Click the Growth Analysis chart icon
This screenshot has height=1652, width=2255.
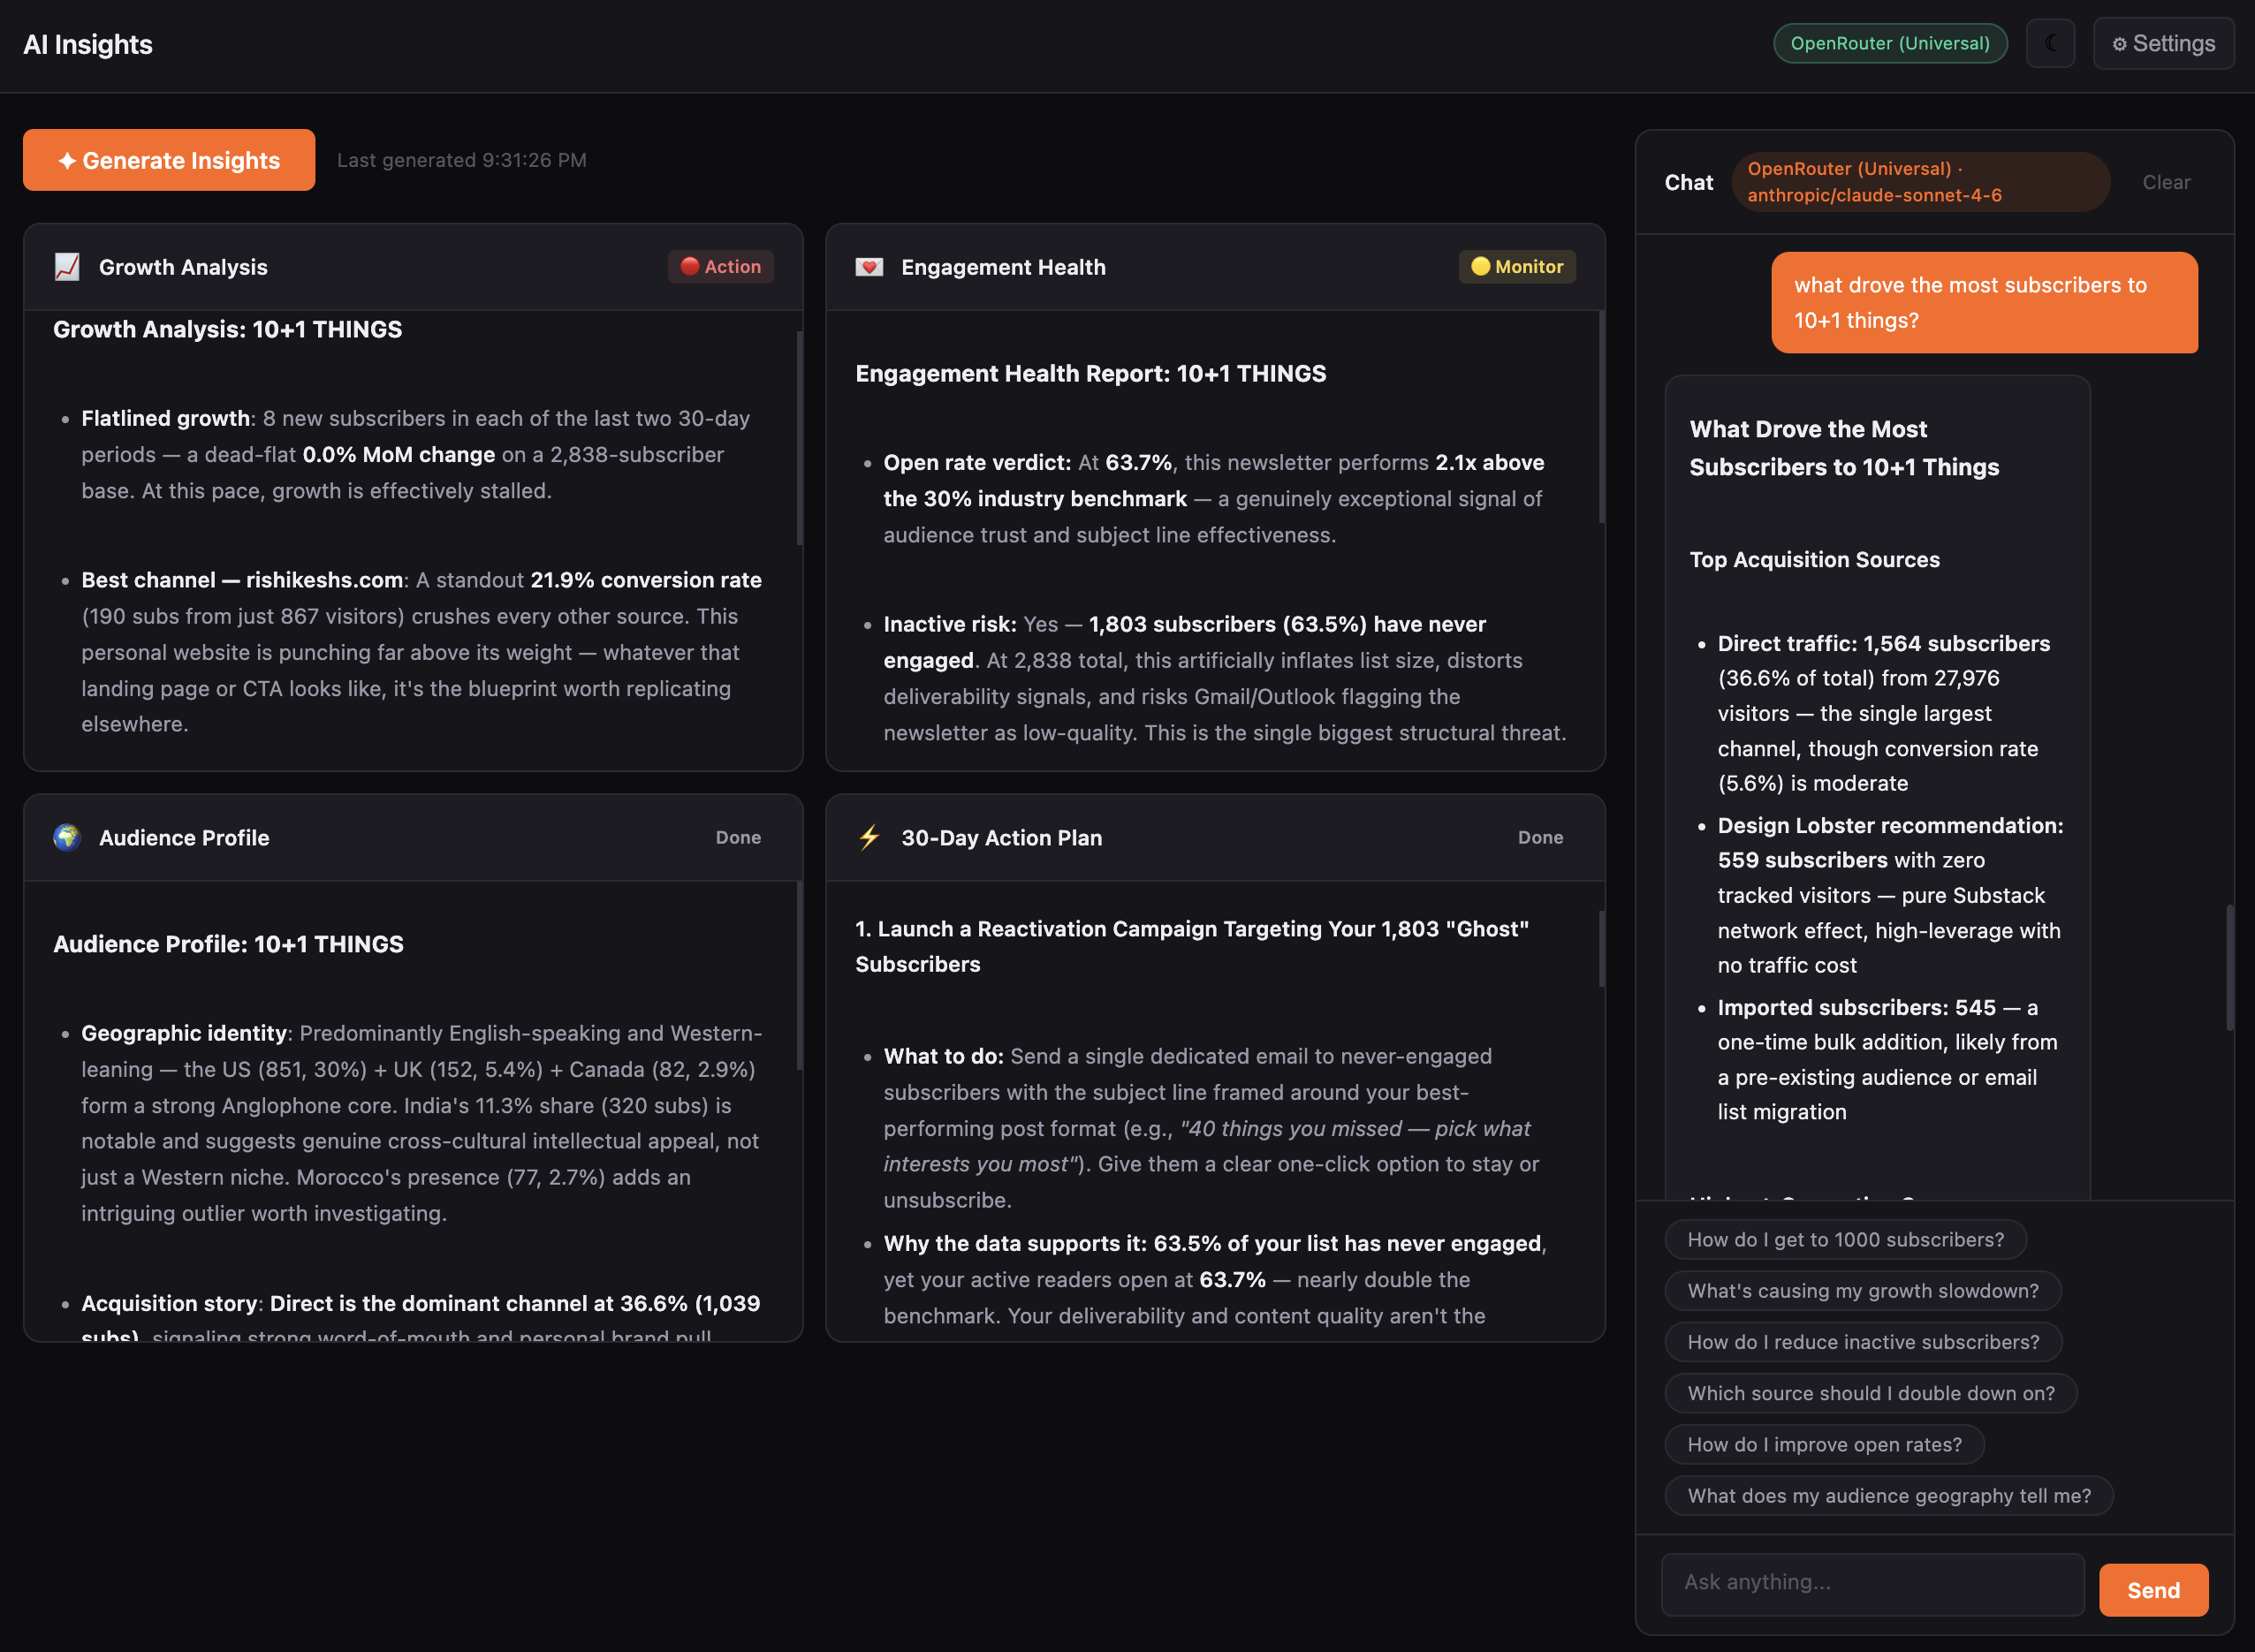tap(66, 267)
